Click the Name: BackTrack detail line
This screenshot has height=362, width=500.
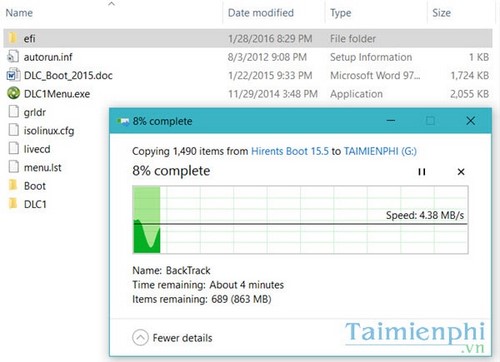pyautogui.click(x=171, y=270)
